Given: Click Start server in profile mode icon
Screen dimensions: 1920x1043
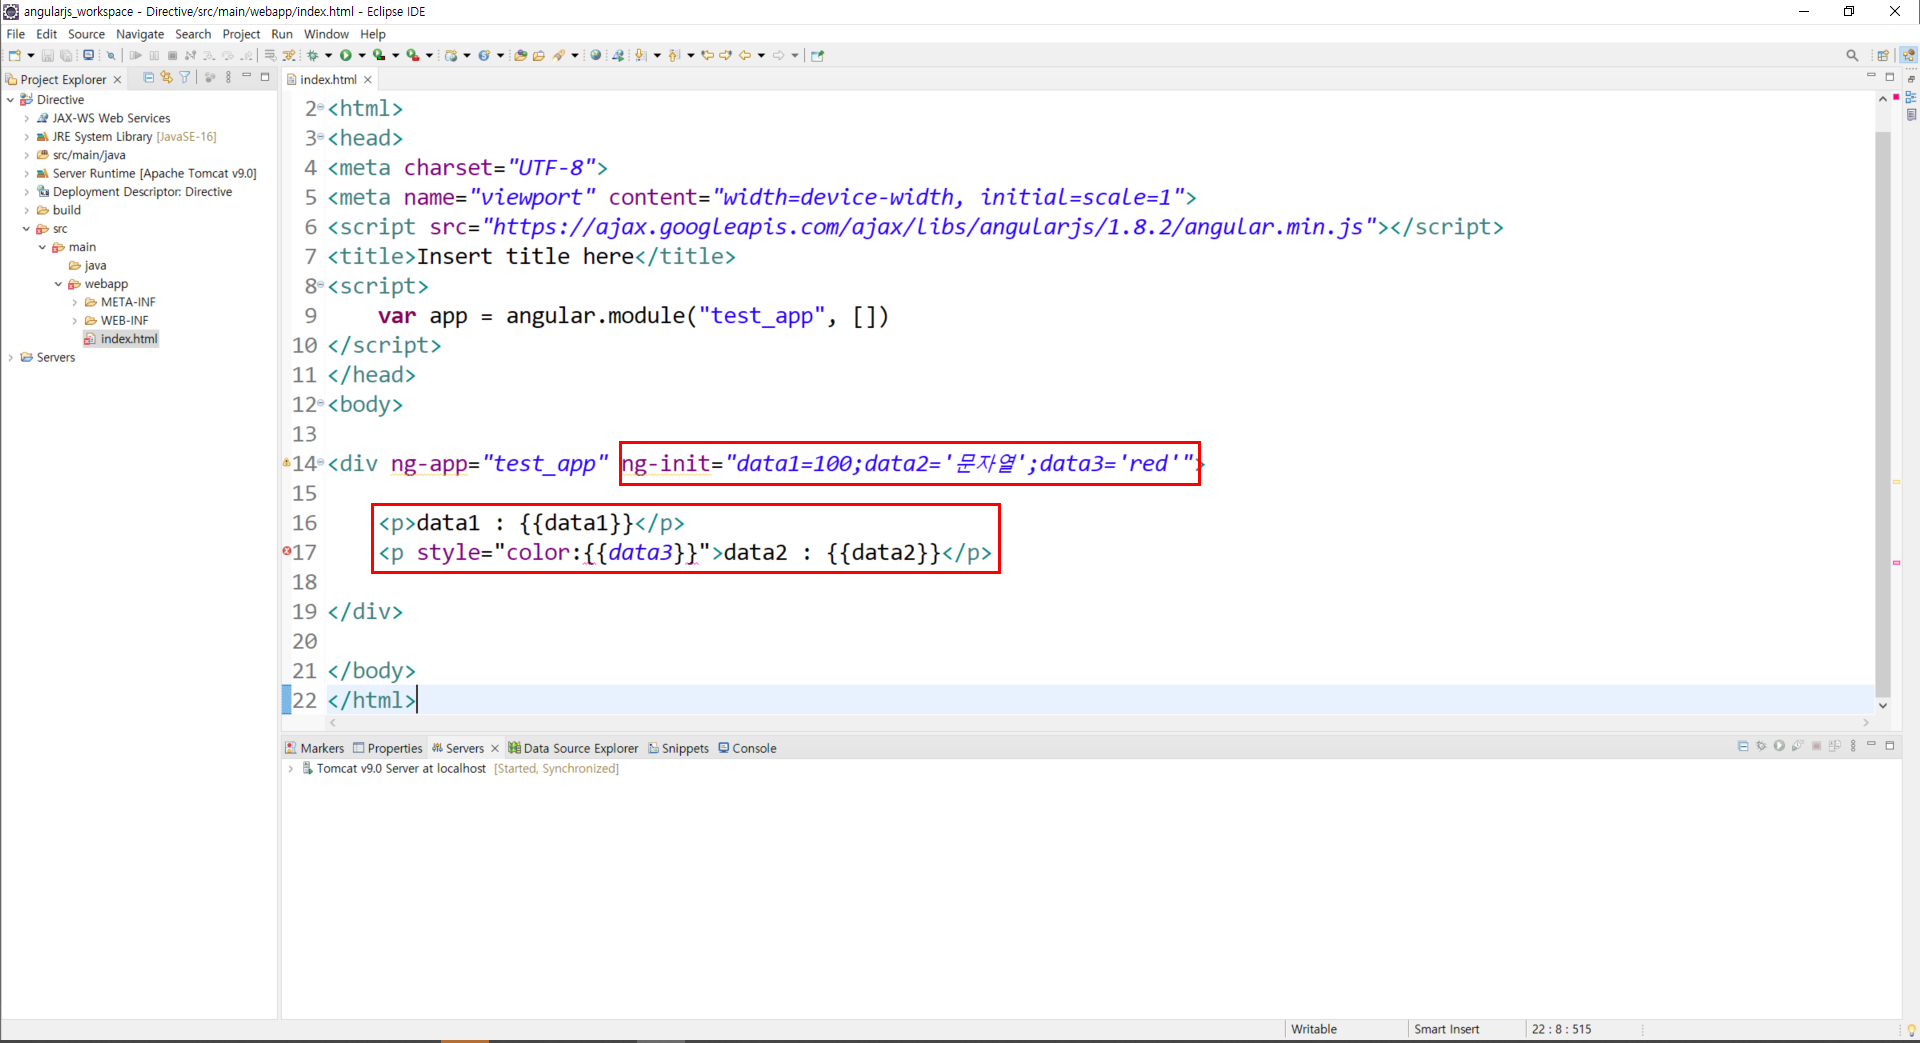Looking at the screenshot, I should (x=1798, y=746).
